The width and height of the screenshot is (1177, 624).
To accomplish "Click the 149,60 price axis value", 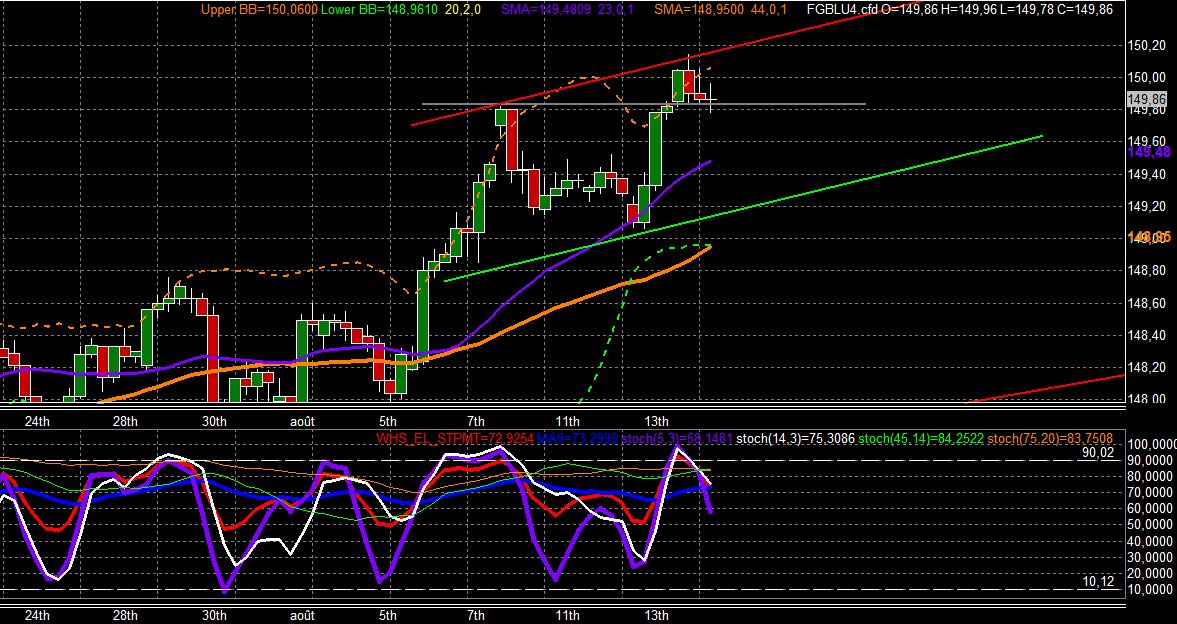I will click(1147, 141).
